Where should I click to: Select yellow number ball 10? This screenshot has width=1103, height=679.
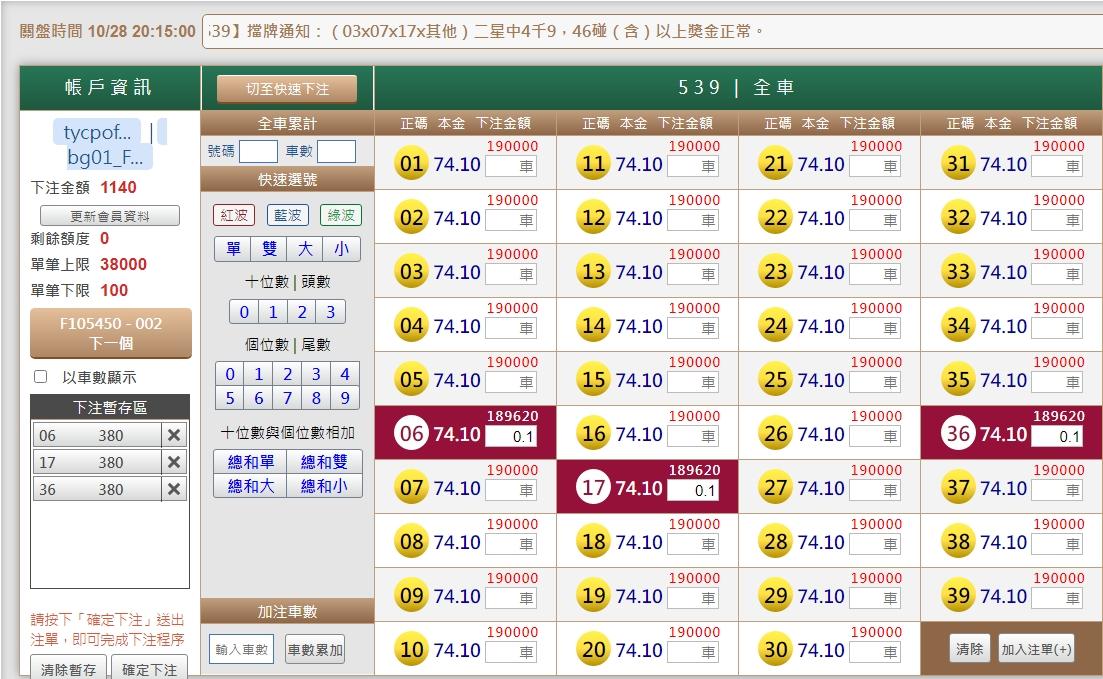pos(412,649)
